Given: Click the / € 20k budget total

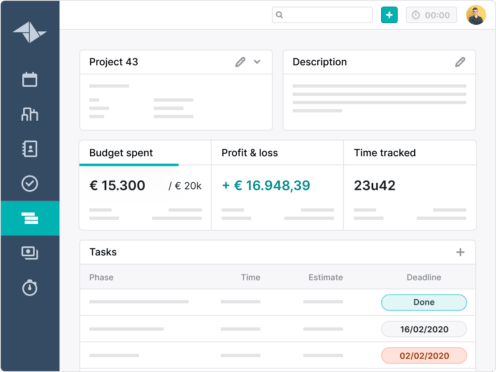Looking at the screenshot, I should click(185, 186).
